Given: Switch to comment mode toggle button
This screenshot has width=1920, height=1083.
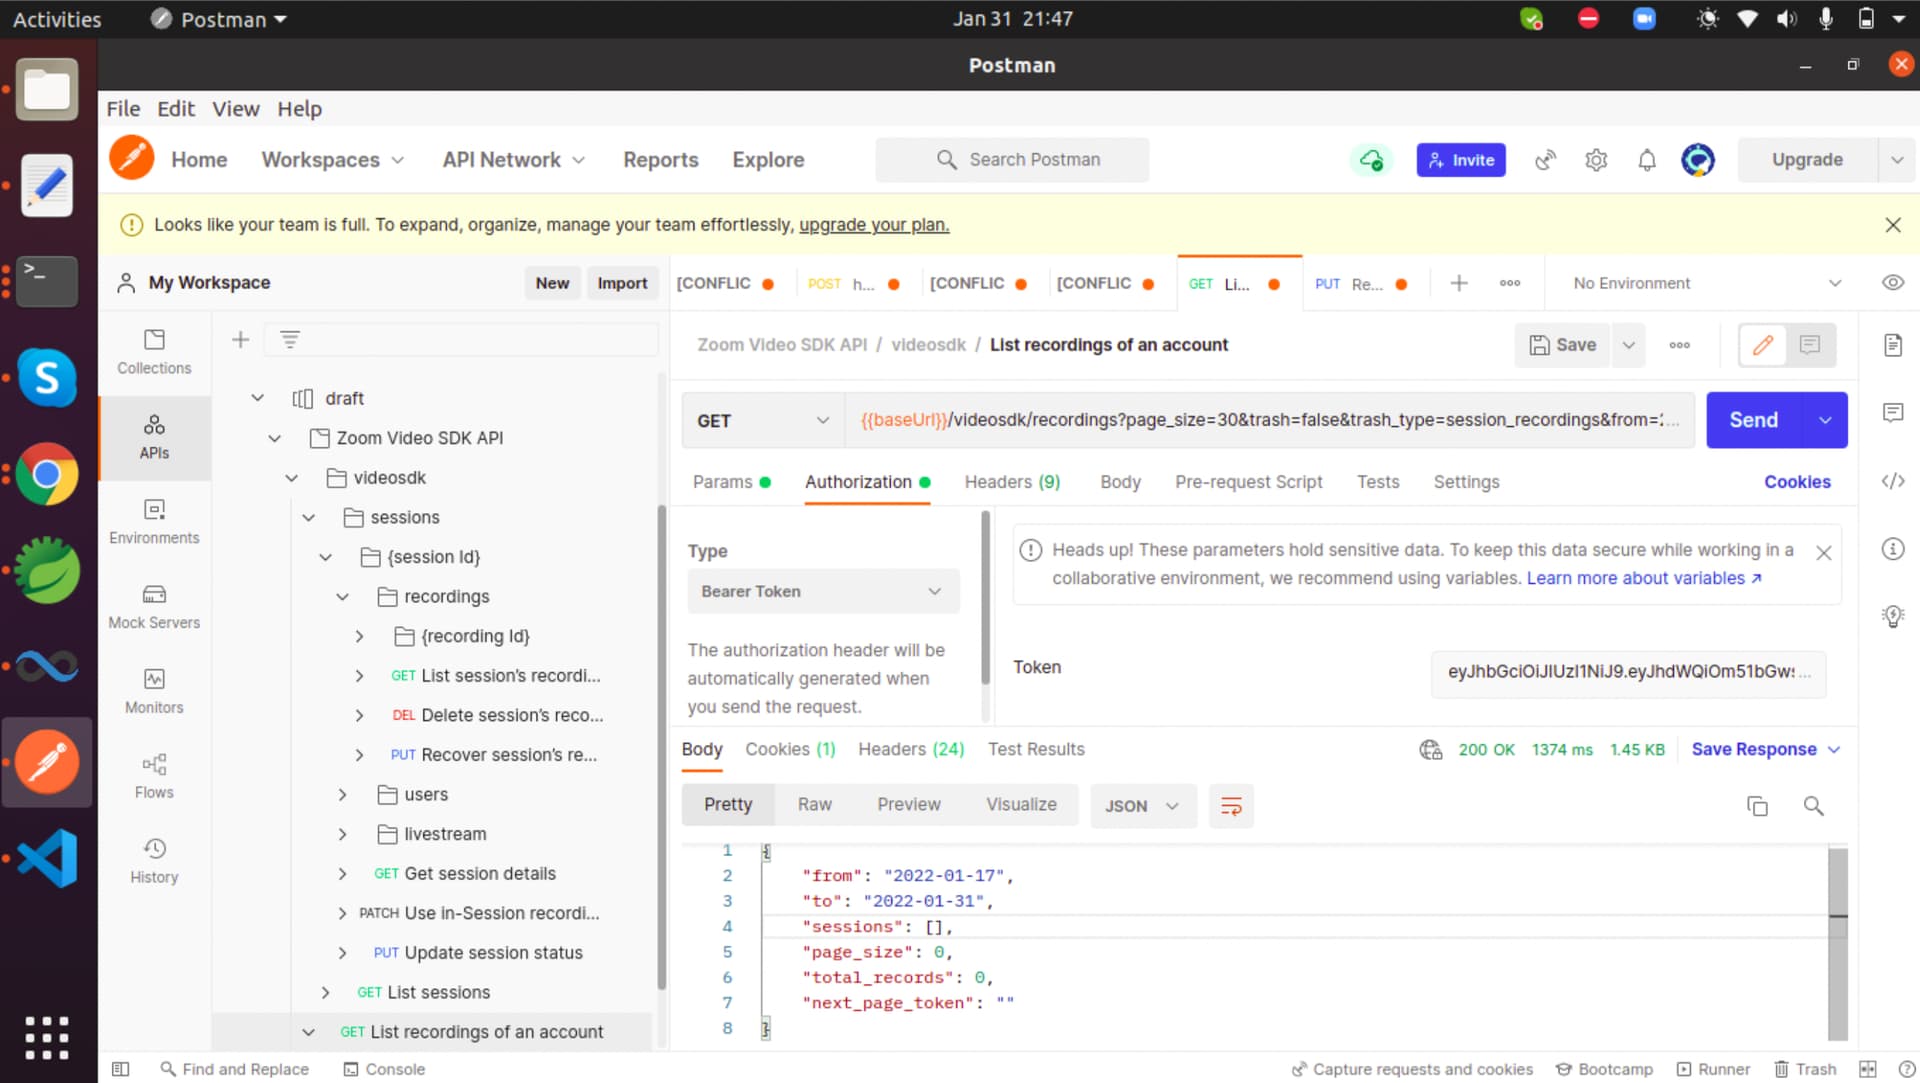Looking at the screenshot, I should click(x=1810, y=345).
